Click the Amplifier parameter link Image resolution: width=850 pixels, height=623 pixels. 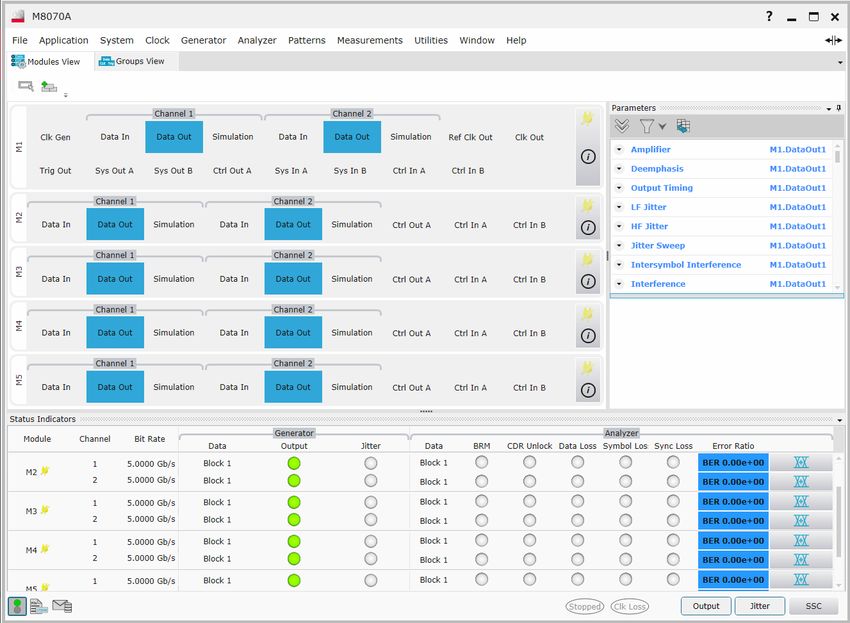651,149
